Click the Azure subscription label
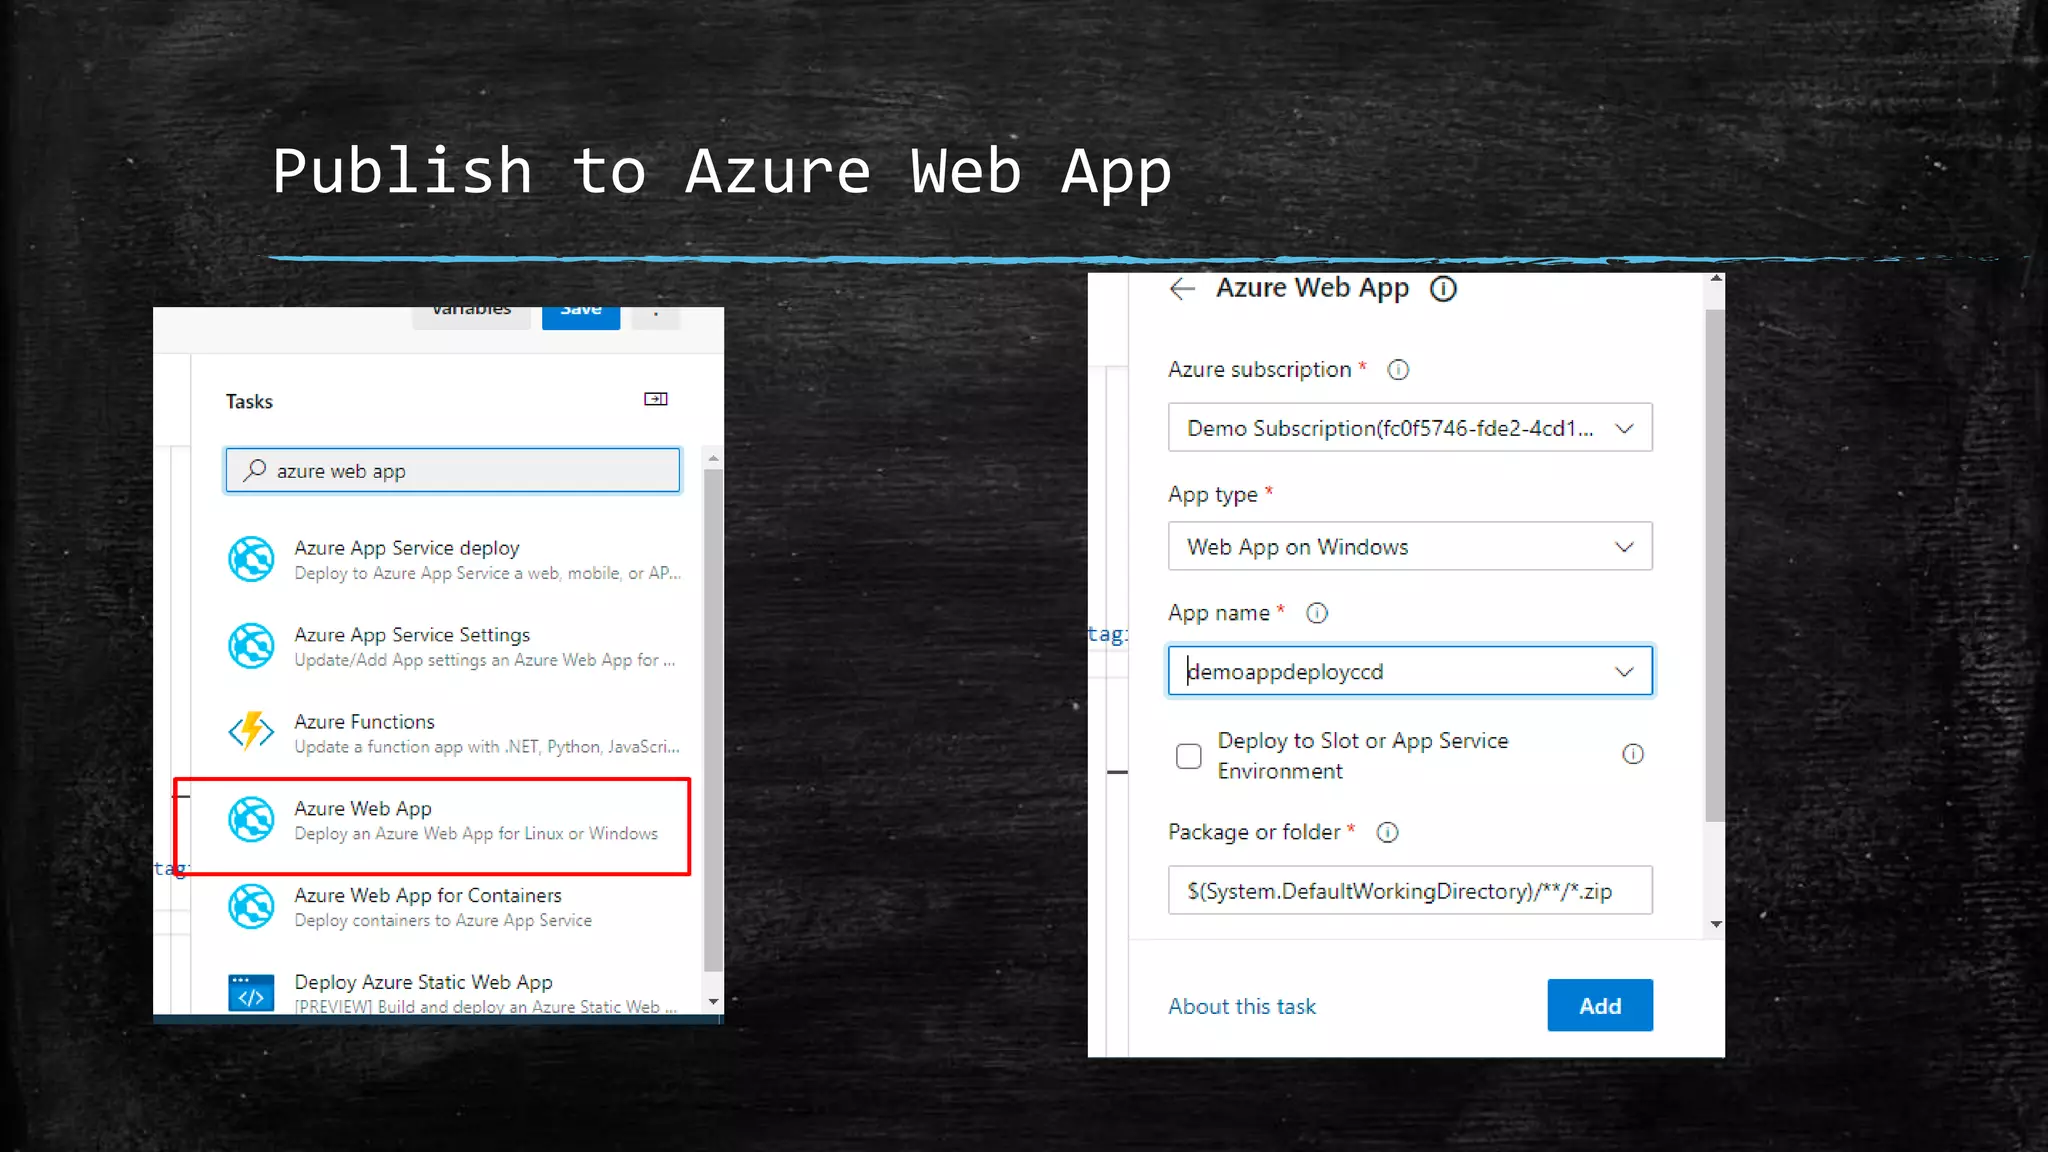The width and height of the screenshot is (2048, 1152). [x=1259, y=370]
